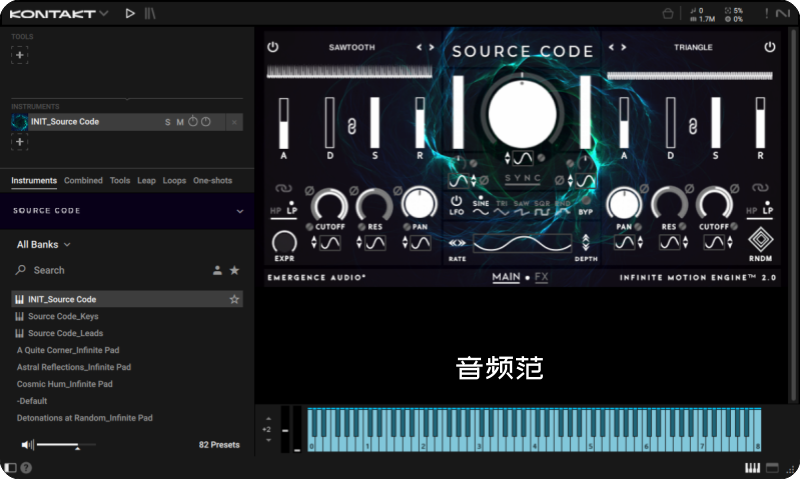Image resolution: width=800 pixels, height=479 pixels.
Task: Select the Cosmic Hum_Infinite Pad preset
Action: point(64,384)
